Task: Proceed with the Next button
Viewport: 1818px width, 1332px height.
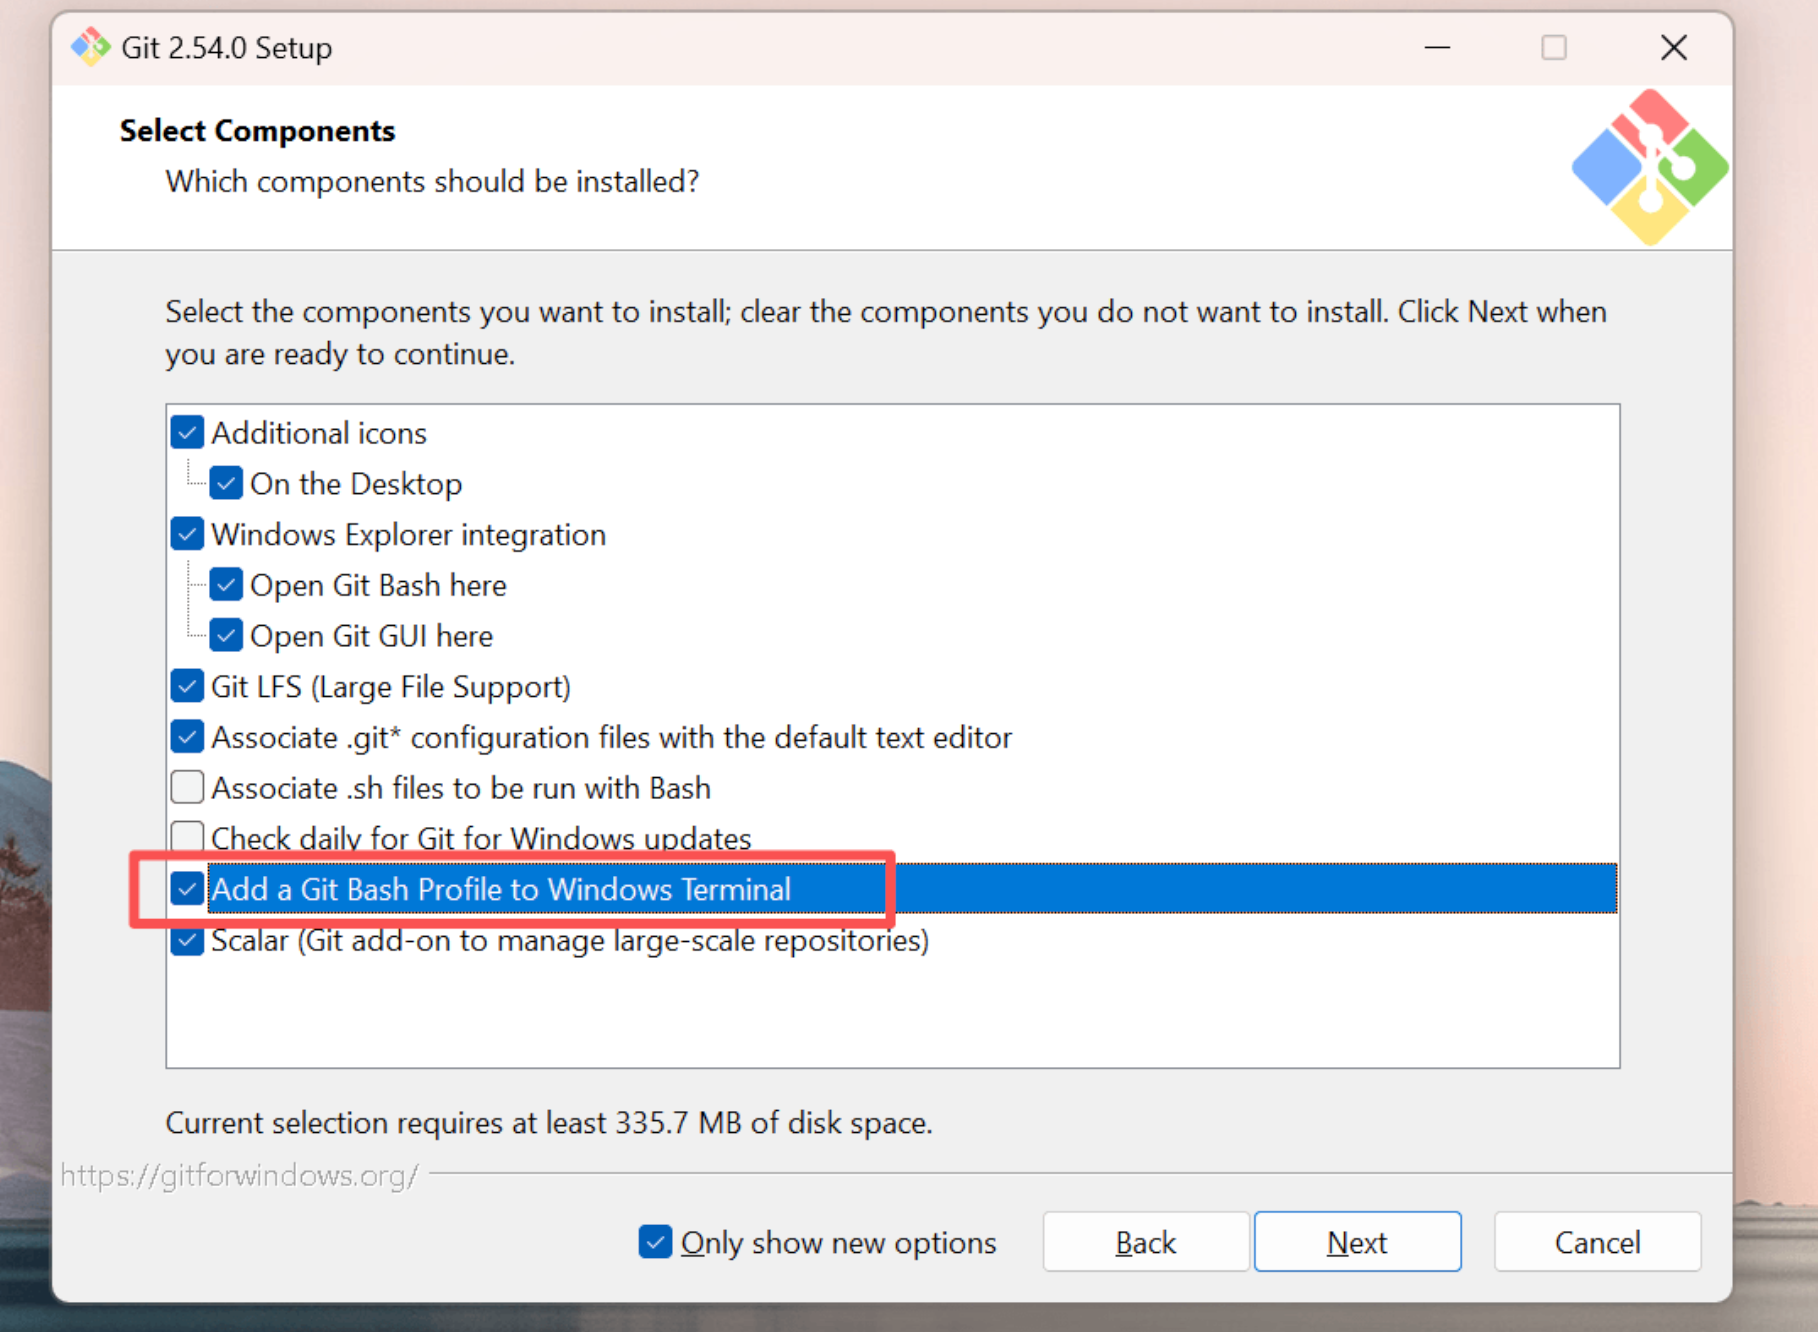Action: [1357, 1242]
